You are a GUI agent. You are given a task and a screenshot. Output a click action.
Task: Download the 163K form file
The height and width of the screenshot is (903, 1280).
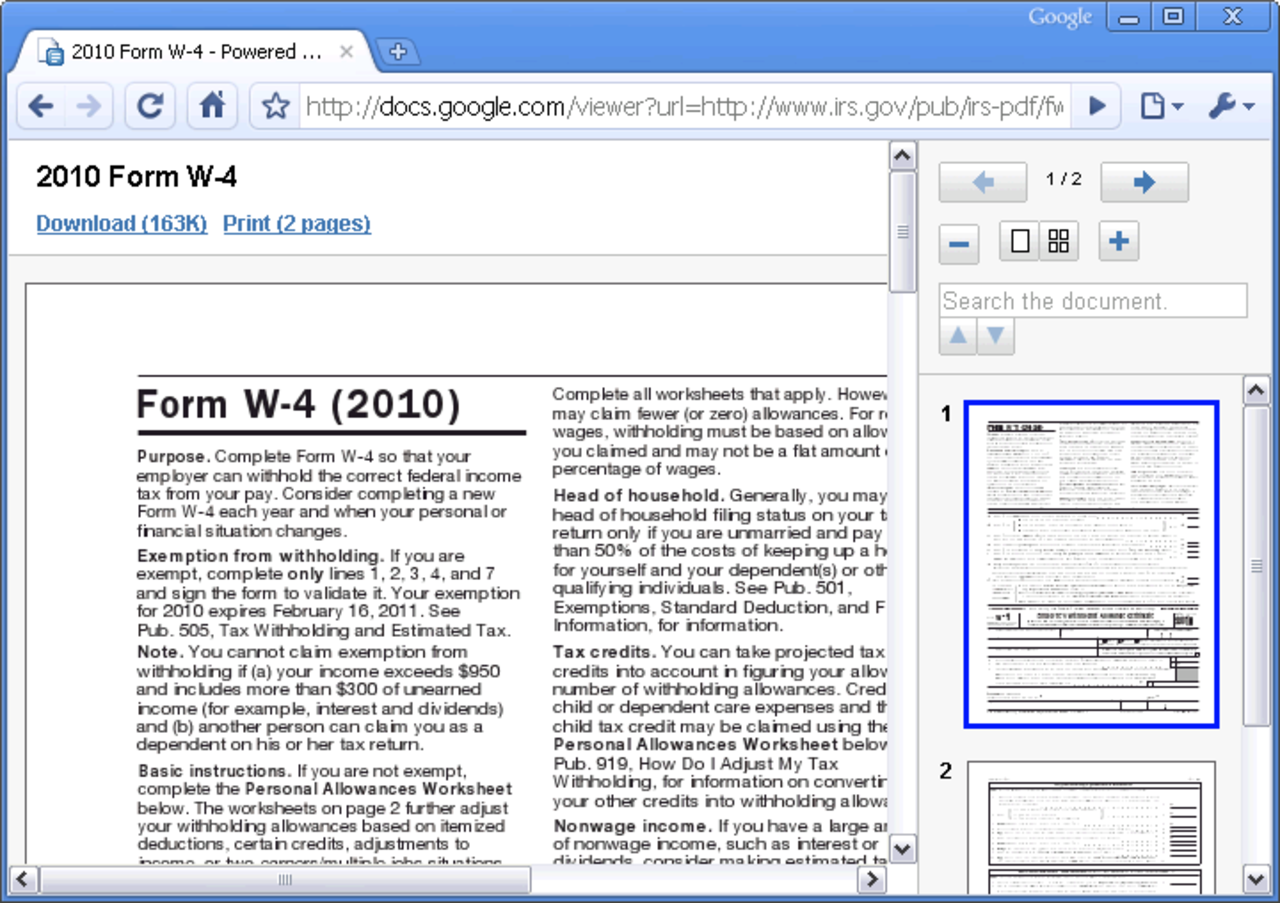(x=121, y=223)
